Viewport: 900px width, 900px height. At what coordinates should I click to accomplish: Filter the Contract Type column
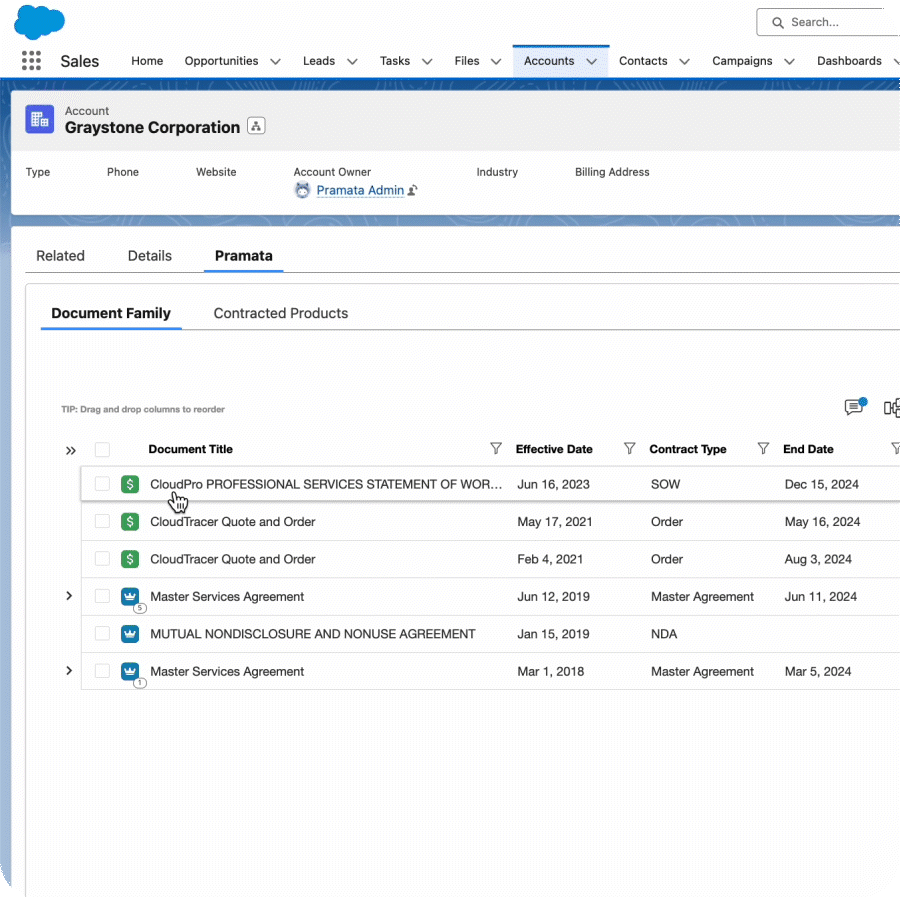(763, 449)
